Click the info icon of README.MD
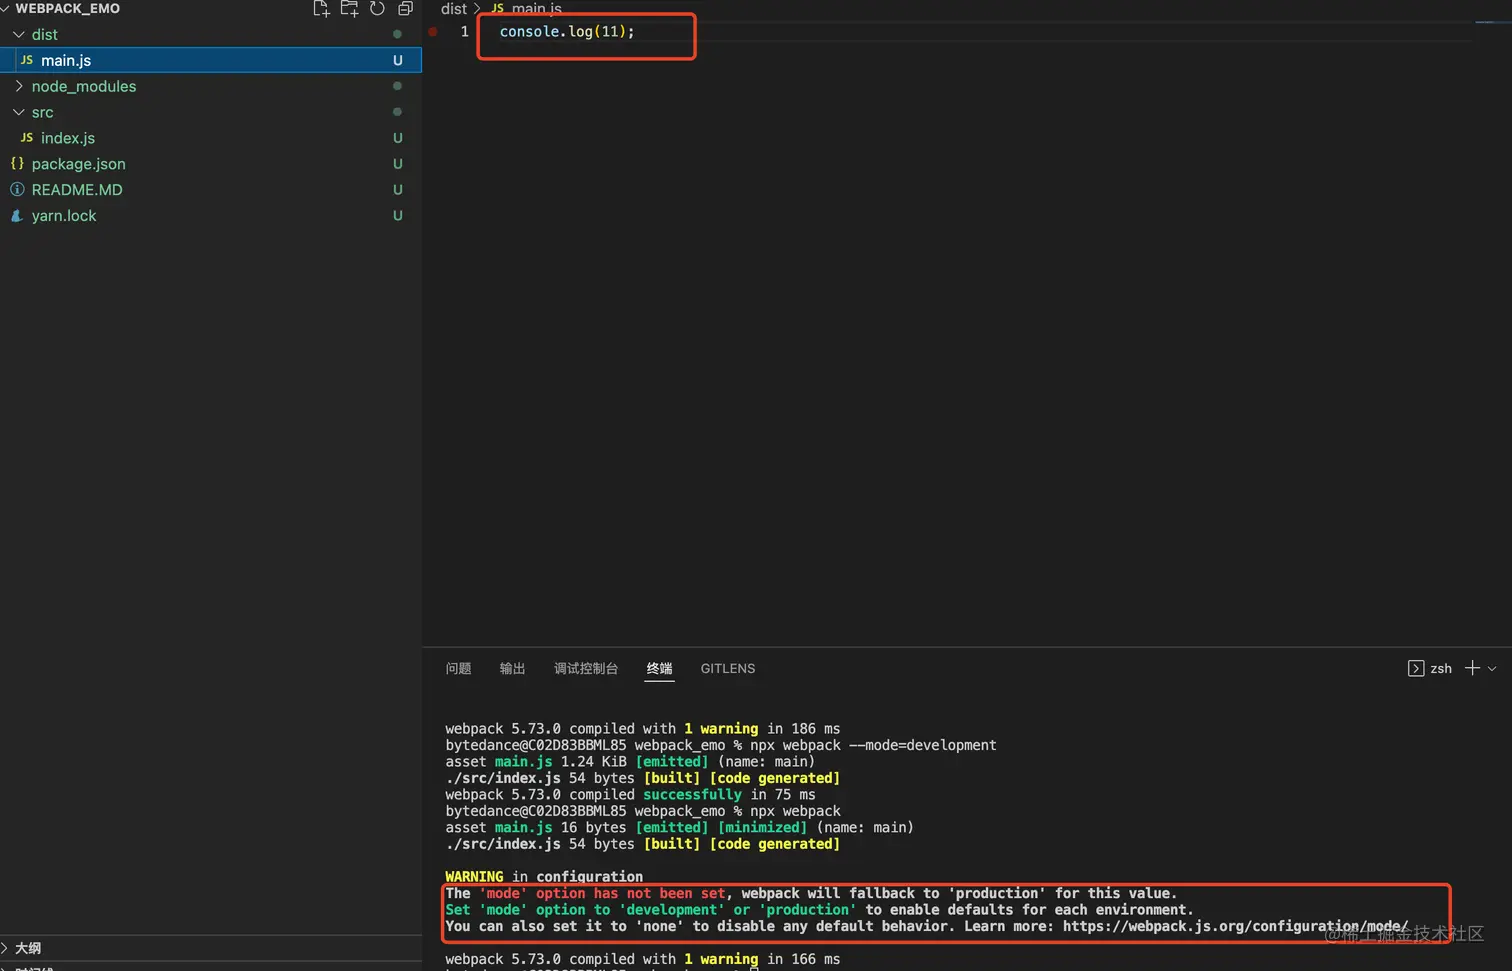The image size is (1512, 971). [x=17, y=189]
